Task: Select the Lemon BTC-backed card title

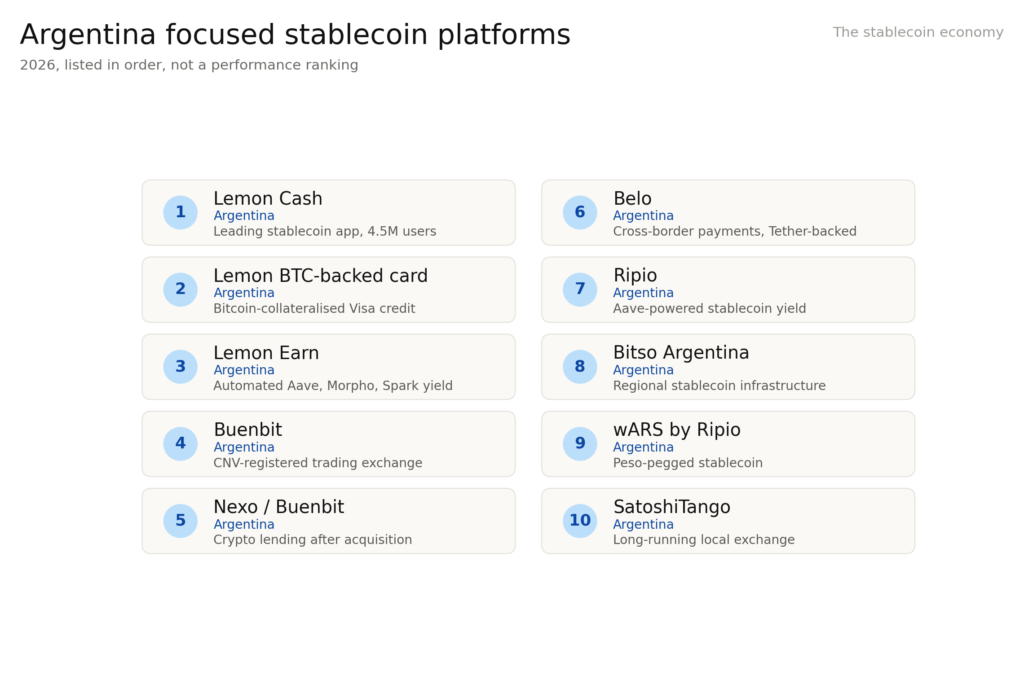Action: coord(321,276)
